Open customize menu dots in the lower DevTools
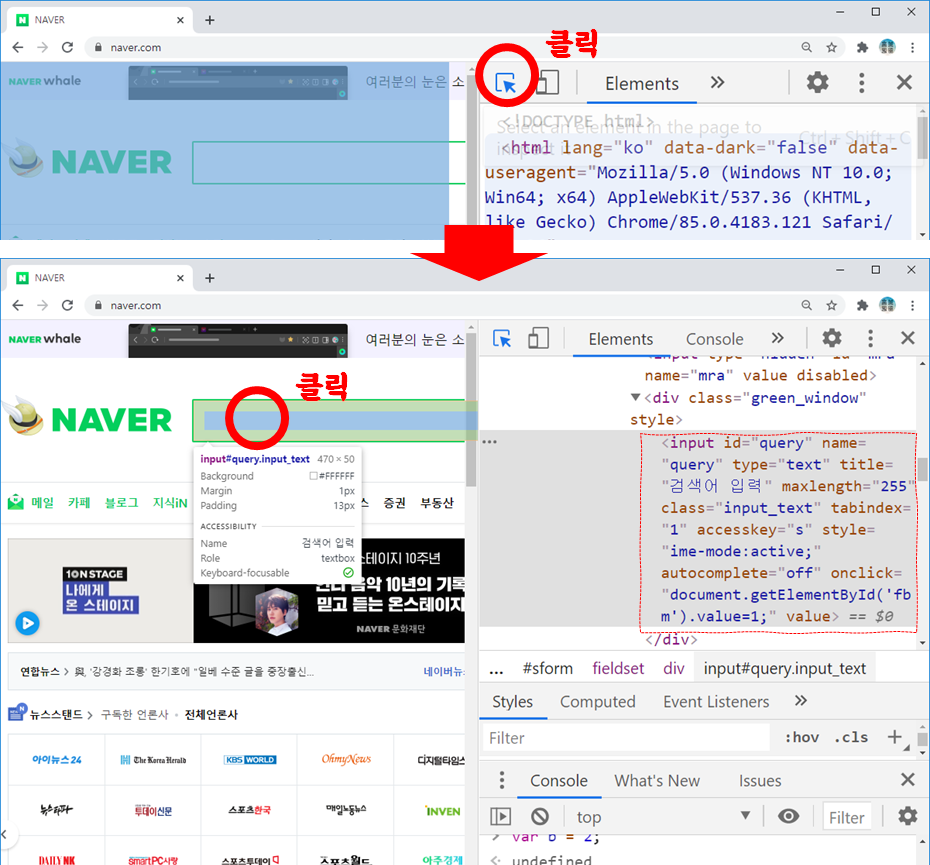The image size is (930, 865). 870,338
